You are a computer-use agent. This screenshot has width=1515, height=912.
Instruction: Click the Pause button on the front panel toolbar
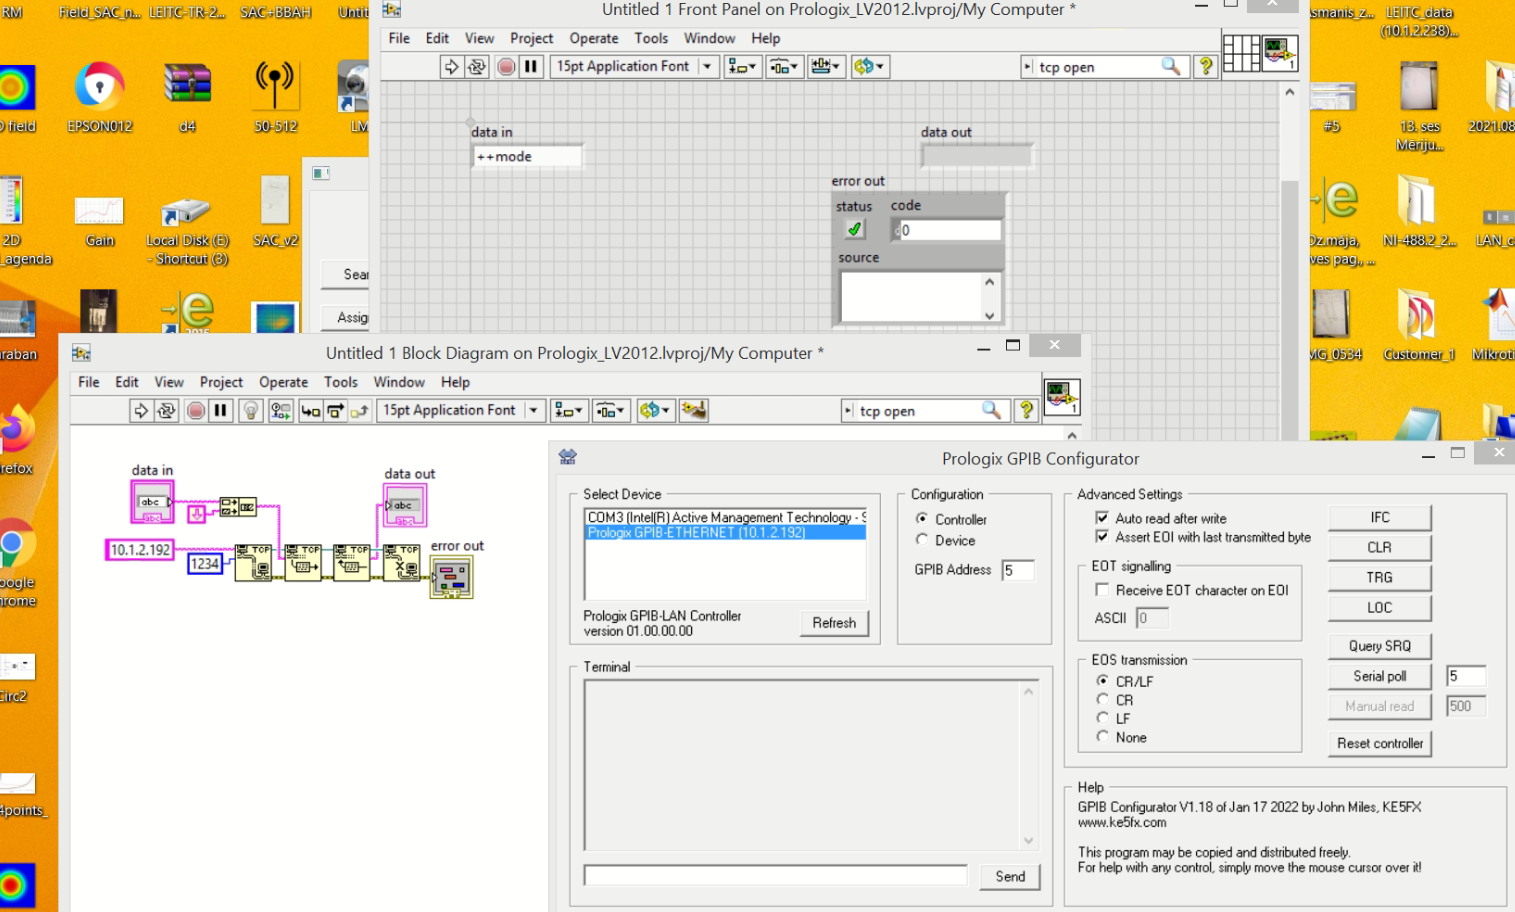pyautogui.click(x=531, y=66)
